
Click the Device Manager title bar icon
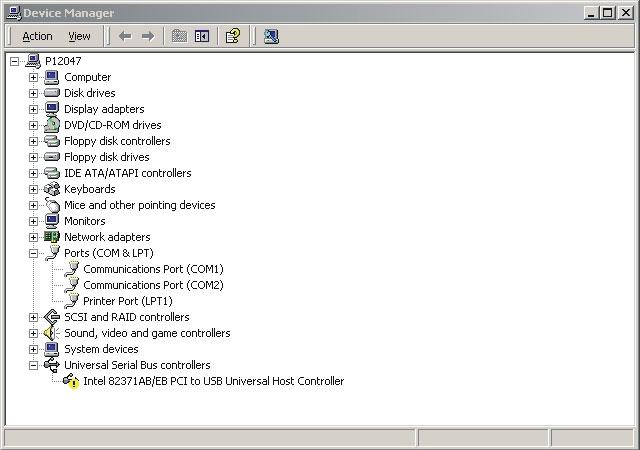click(x=14, y=13)
